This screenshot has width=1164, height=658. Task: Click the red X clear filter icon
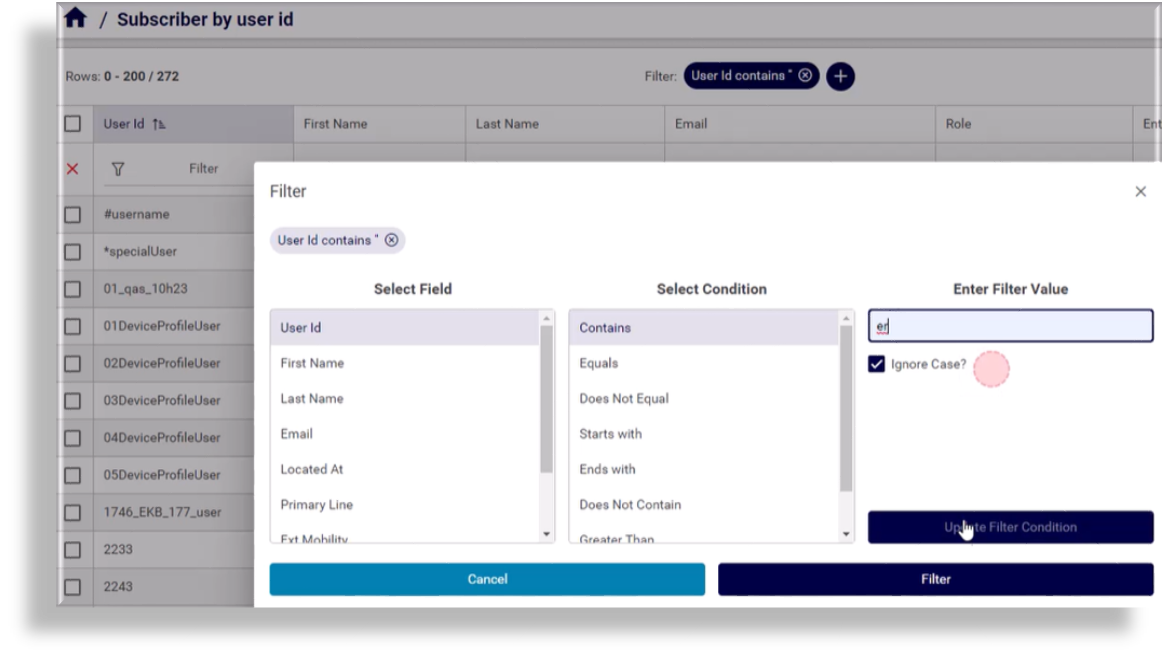tap(72, 169)
